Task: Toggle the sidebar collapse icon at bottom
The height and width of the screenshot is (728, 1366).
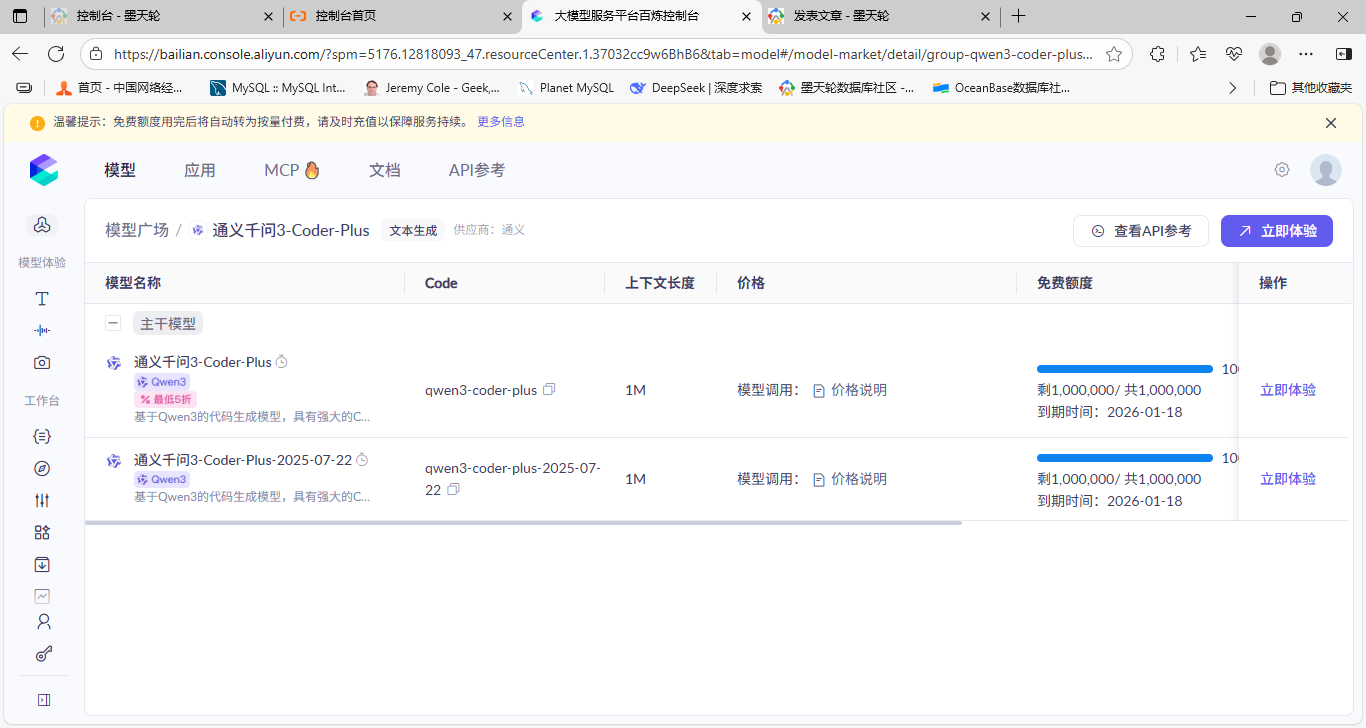Action: [43, 700]
